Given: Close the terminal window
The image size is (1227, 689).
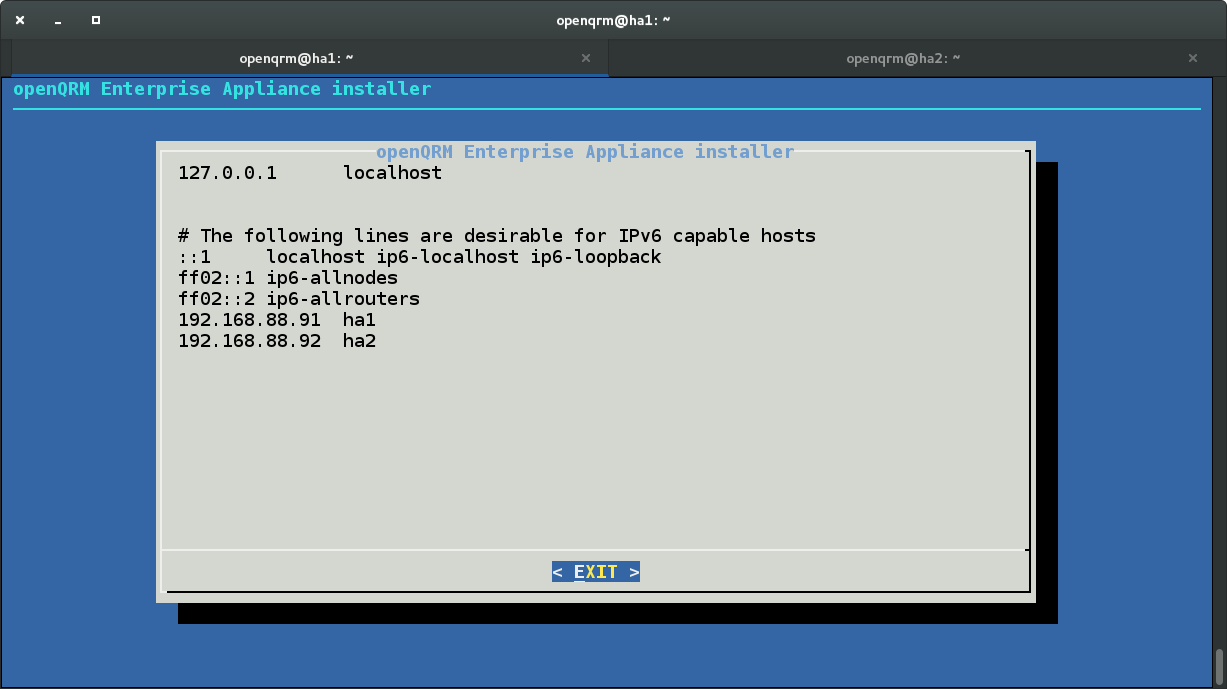Looking at the screenshot, I should [20, 20].
